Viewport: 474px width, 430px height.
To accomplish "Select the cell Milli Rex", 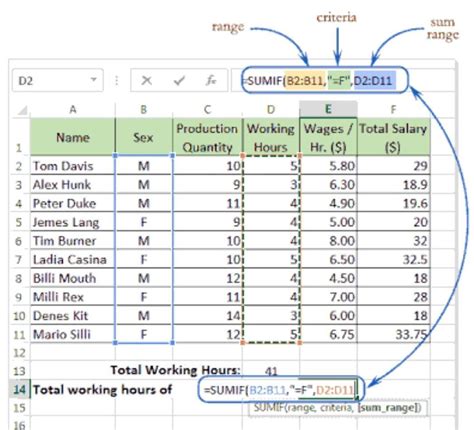I will (73, 297).
